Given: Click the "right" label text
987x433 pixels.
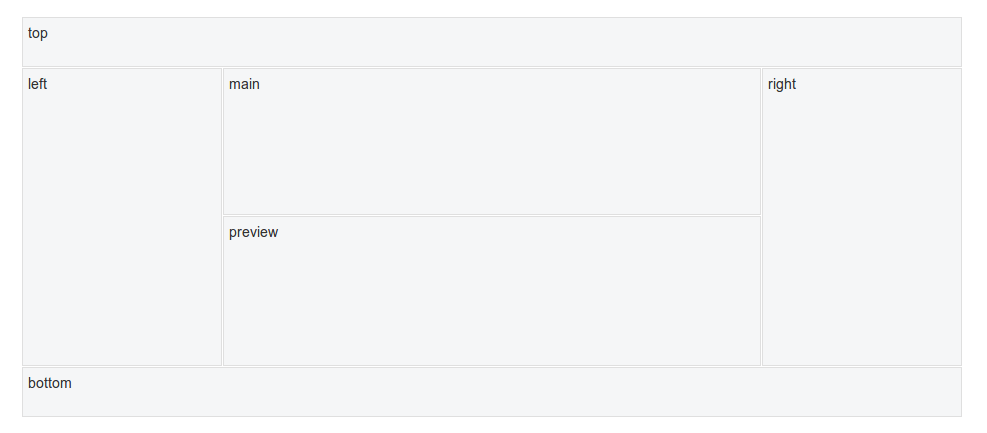Looking at the screenshot, I should coord(782,84).
